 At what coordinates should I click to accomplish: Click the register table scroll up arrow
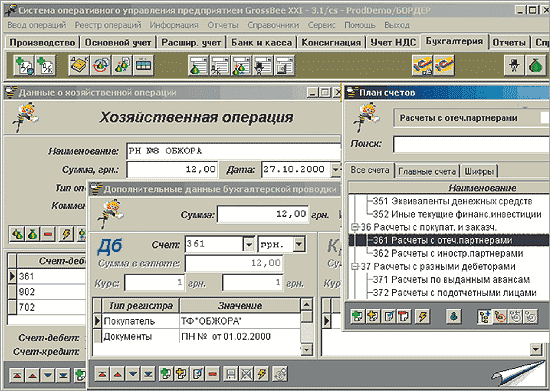(x=307, y=304)
